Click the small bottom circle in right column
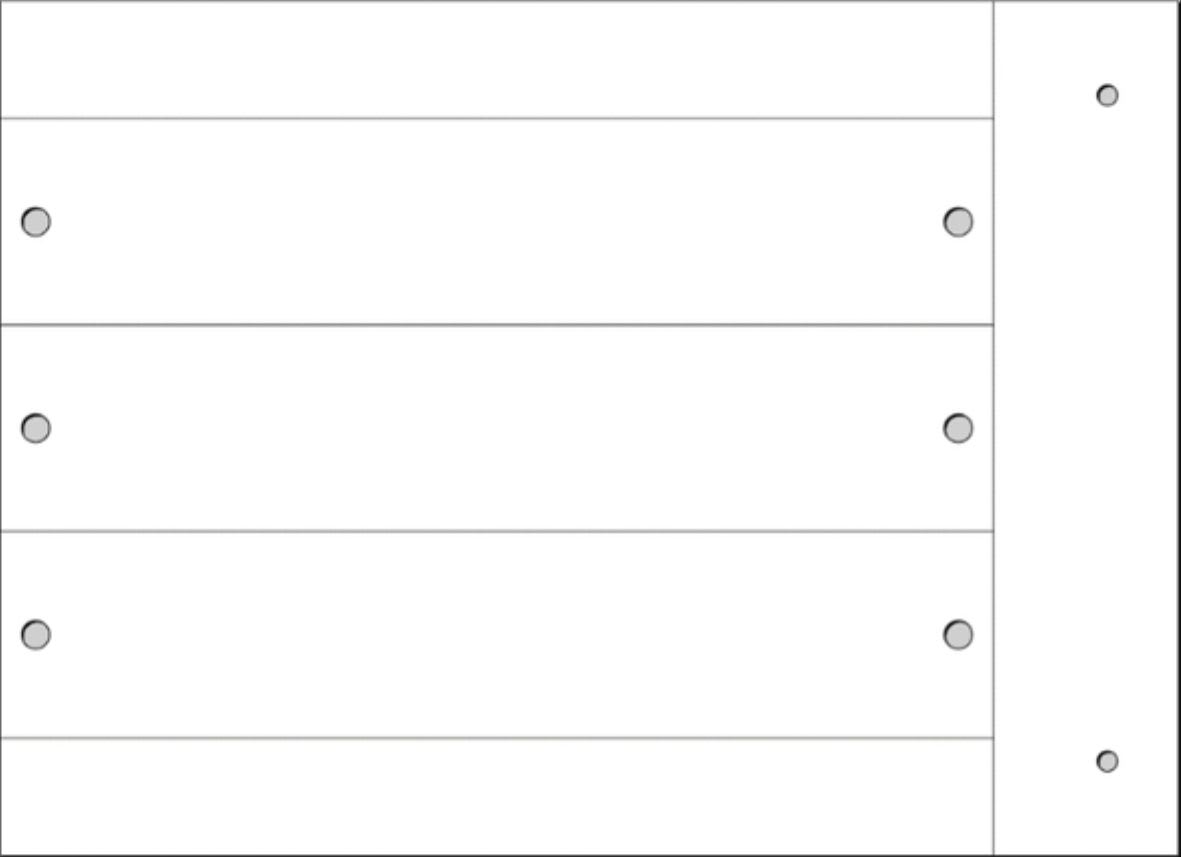The width and height of the screenshot is (1181, 857). point(1107,761)
